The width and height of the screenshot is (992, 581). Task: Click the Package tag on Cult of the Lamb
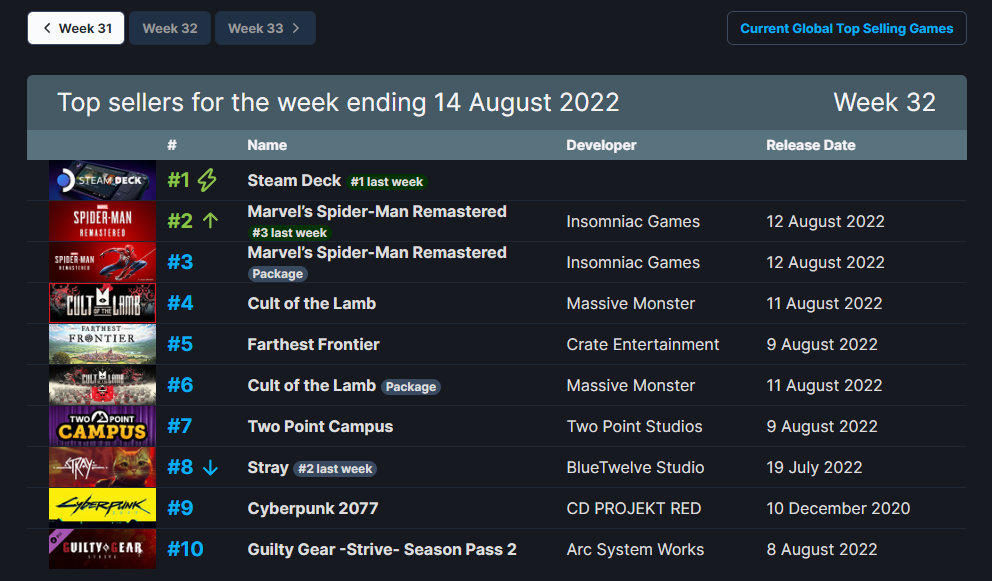point(411,386)
